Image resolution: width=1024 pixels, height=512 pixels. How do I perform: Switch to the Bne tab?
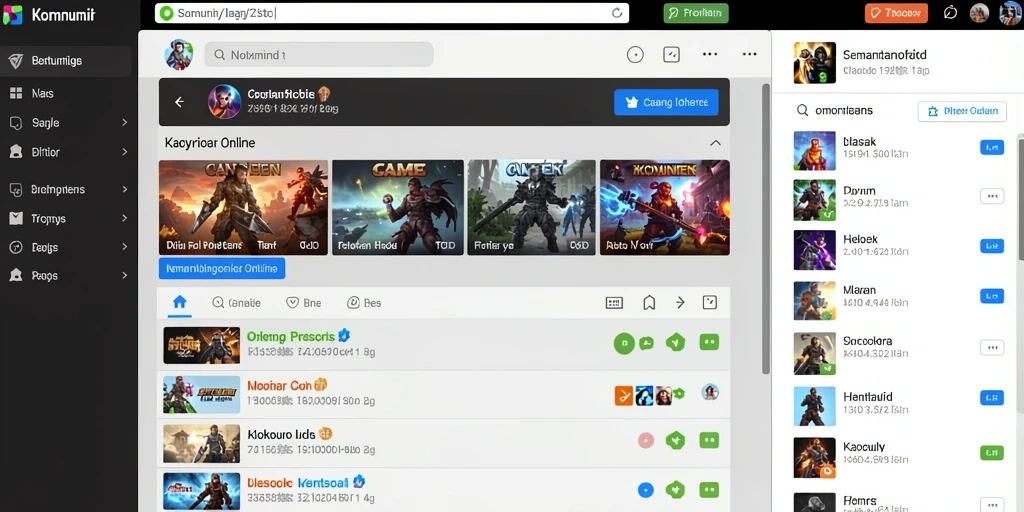(304, 303)
